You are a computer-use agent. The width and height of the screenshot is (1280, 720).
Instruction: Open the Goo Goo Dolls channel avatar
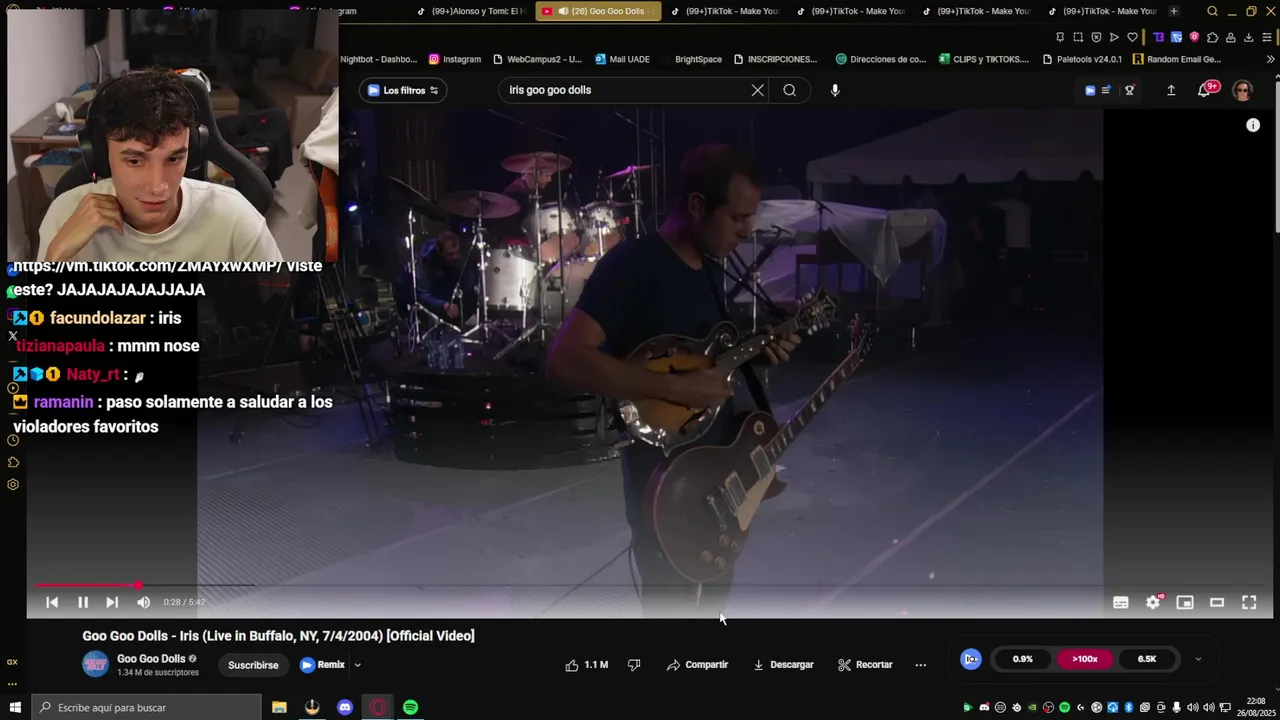(x=96, y=664)
